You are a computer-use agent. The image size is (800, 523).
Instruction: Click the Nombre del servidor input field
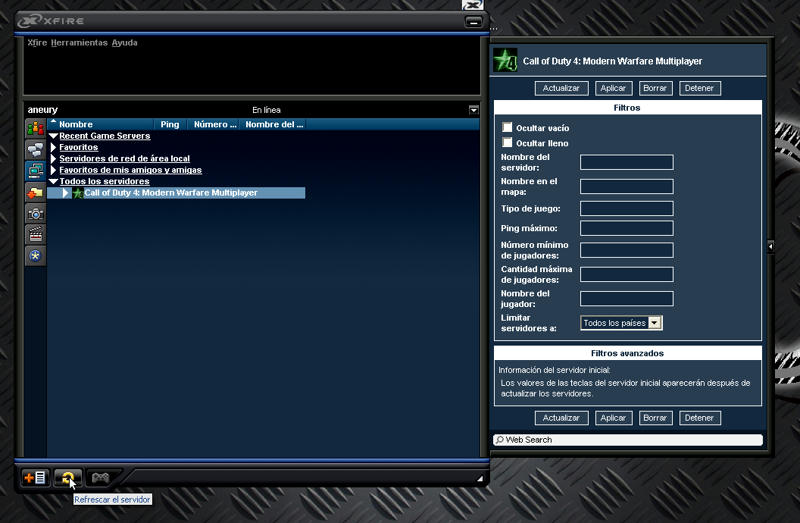[x=627, y=162]
